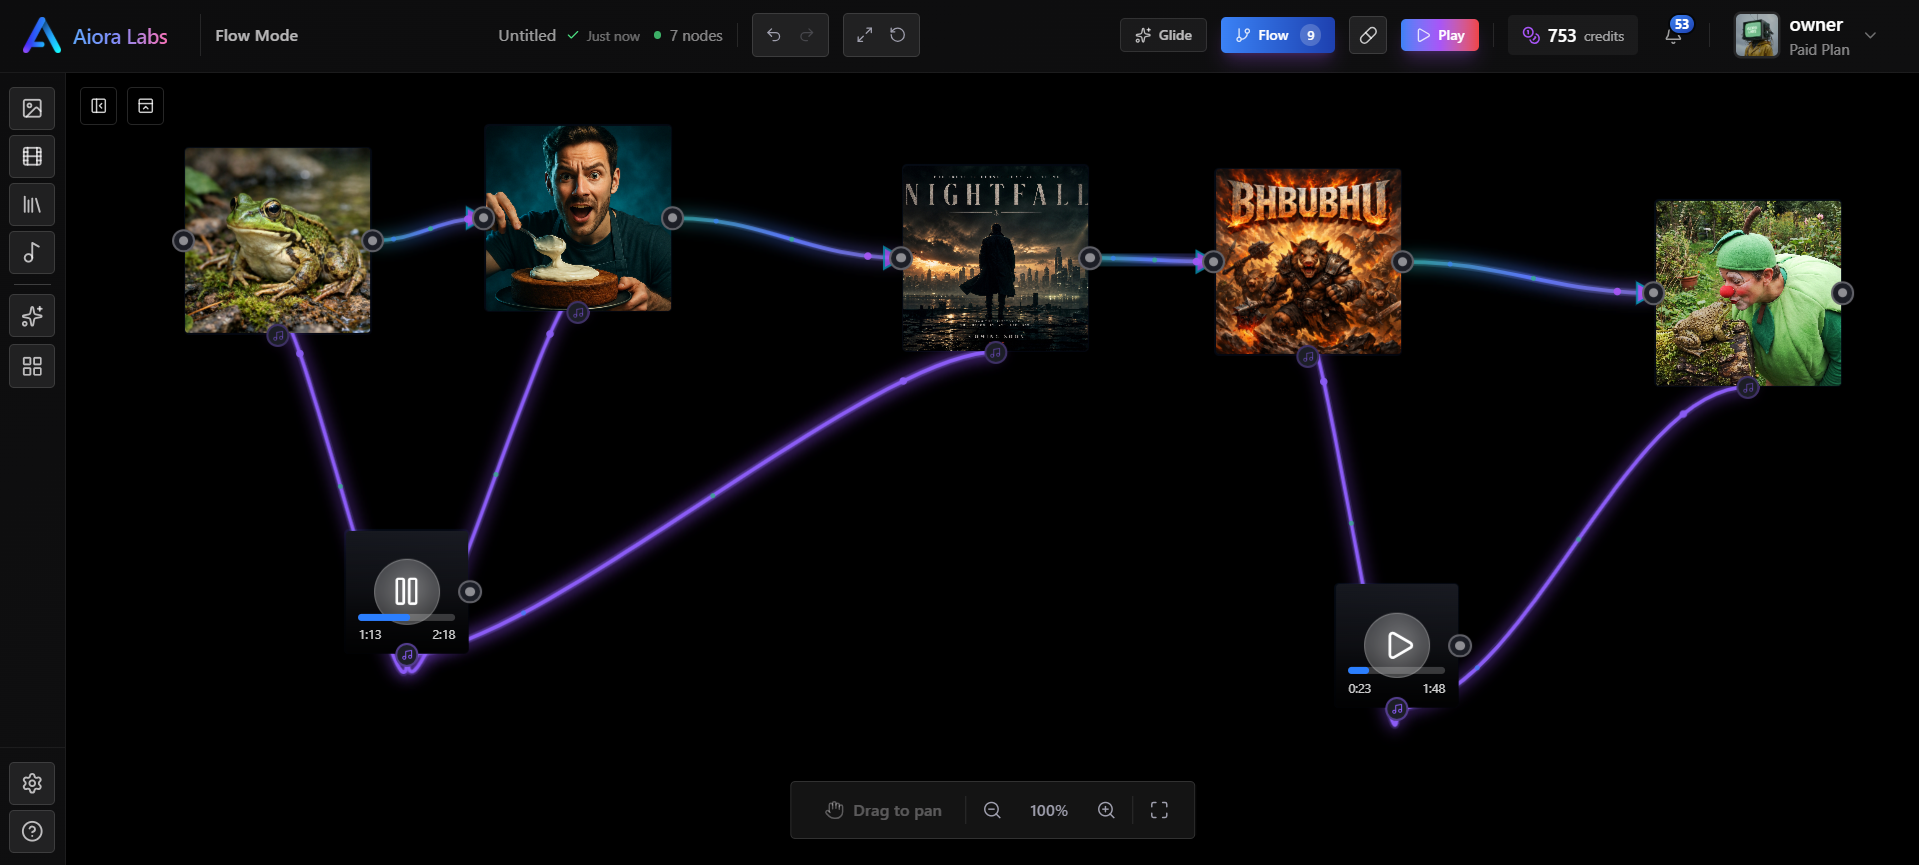Click the Aiora Labs logo
Screen dimensions: 1919x865
[x=95, y=36]
